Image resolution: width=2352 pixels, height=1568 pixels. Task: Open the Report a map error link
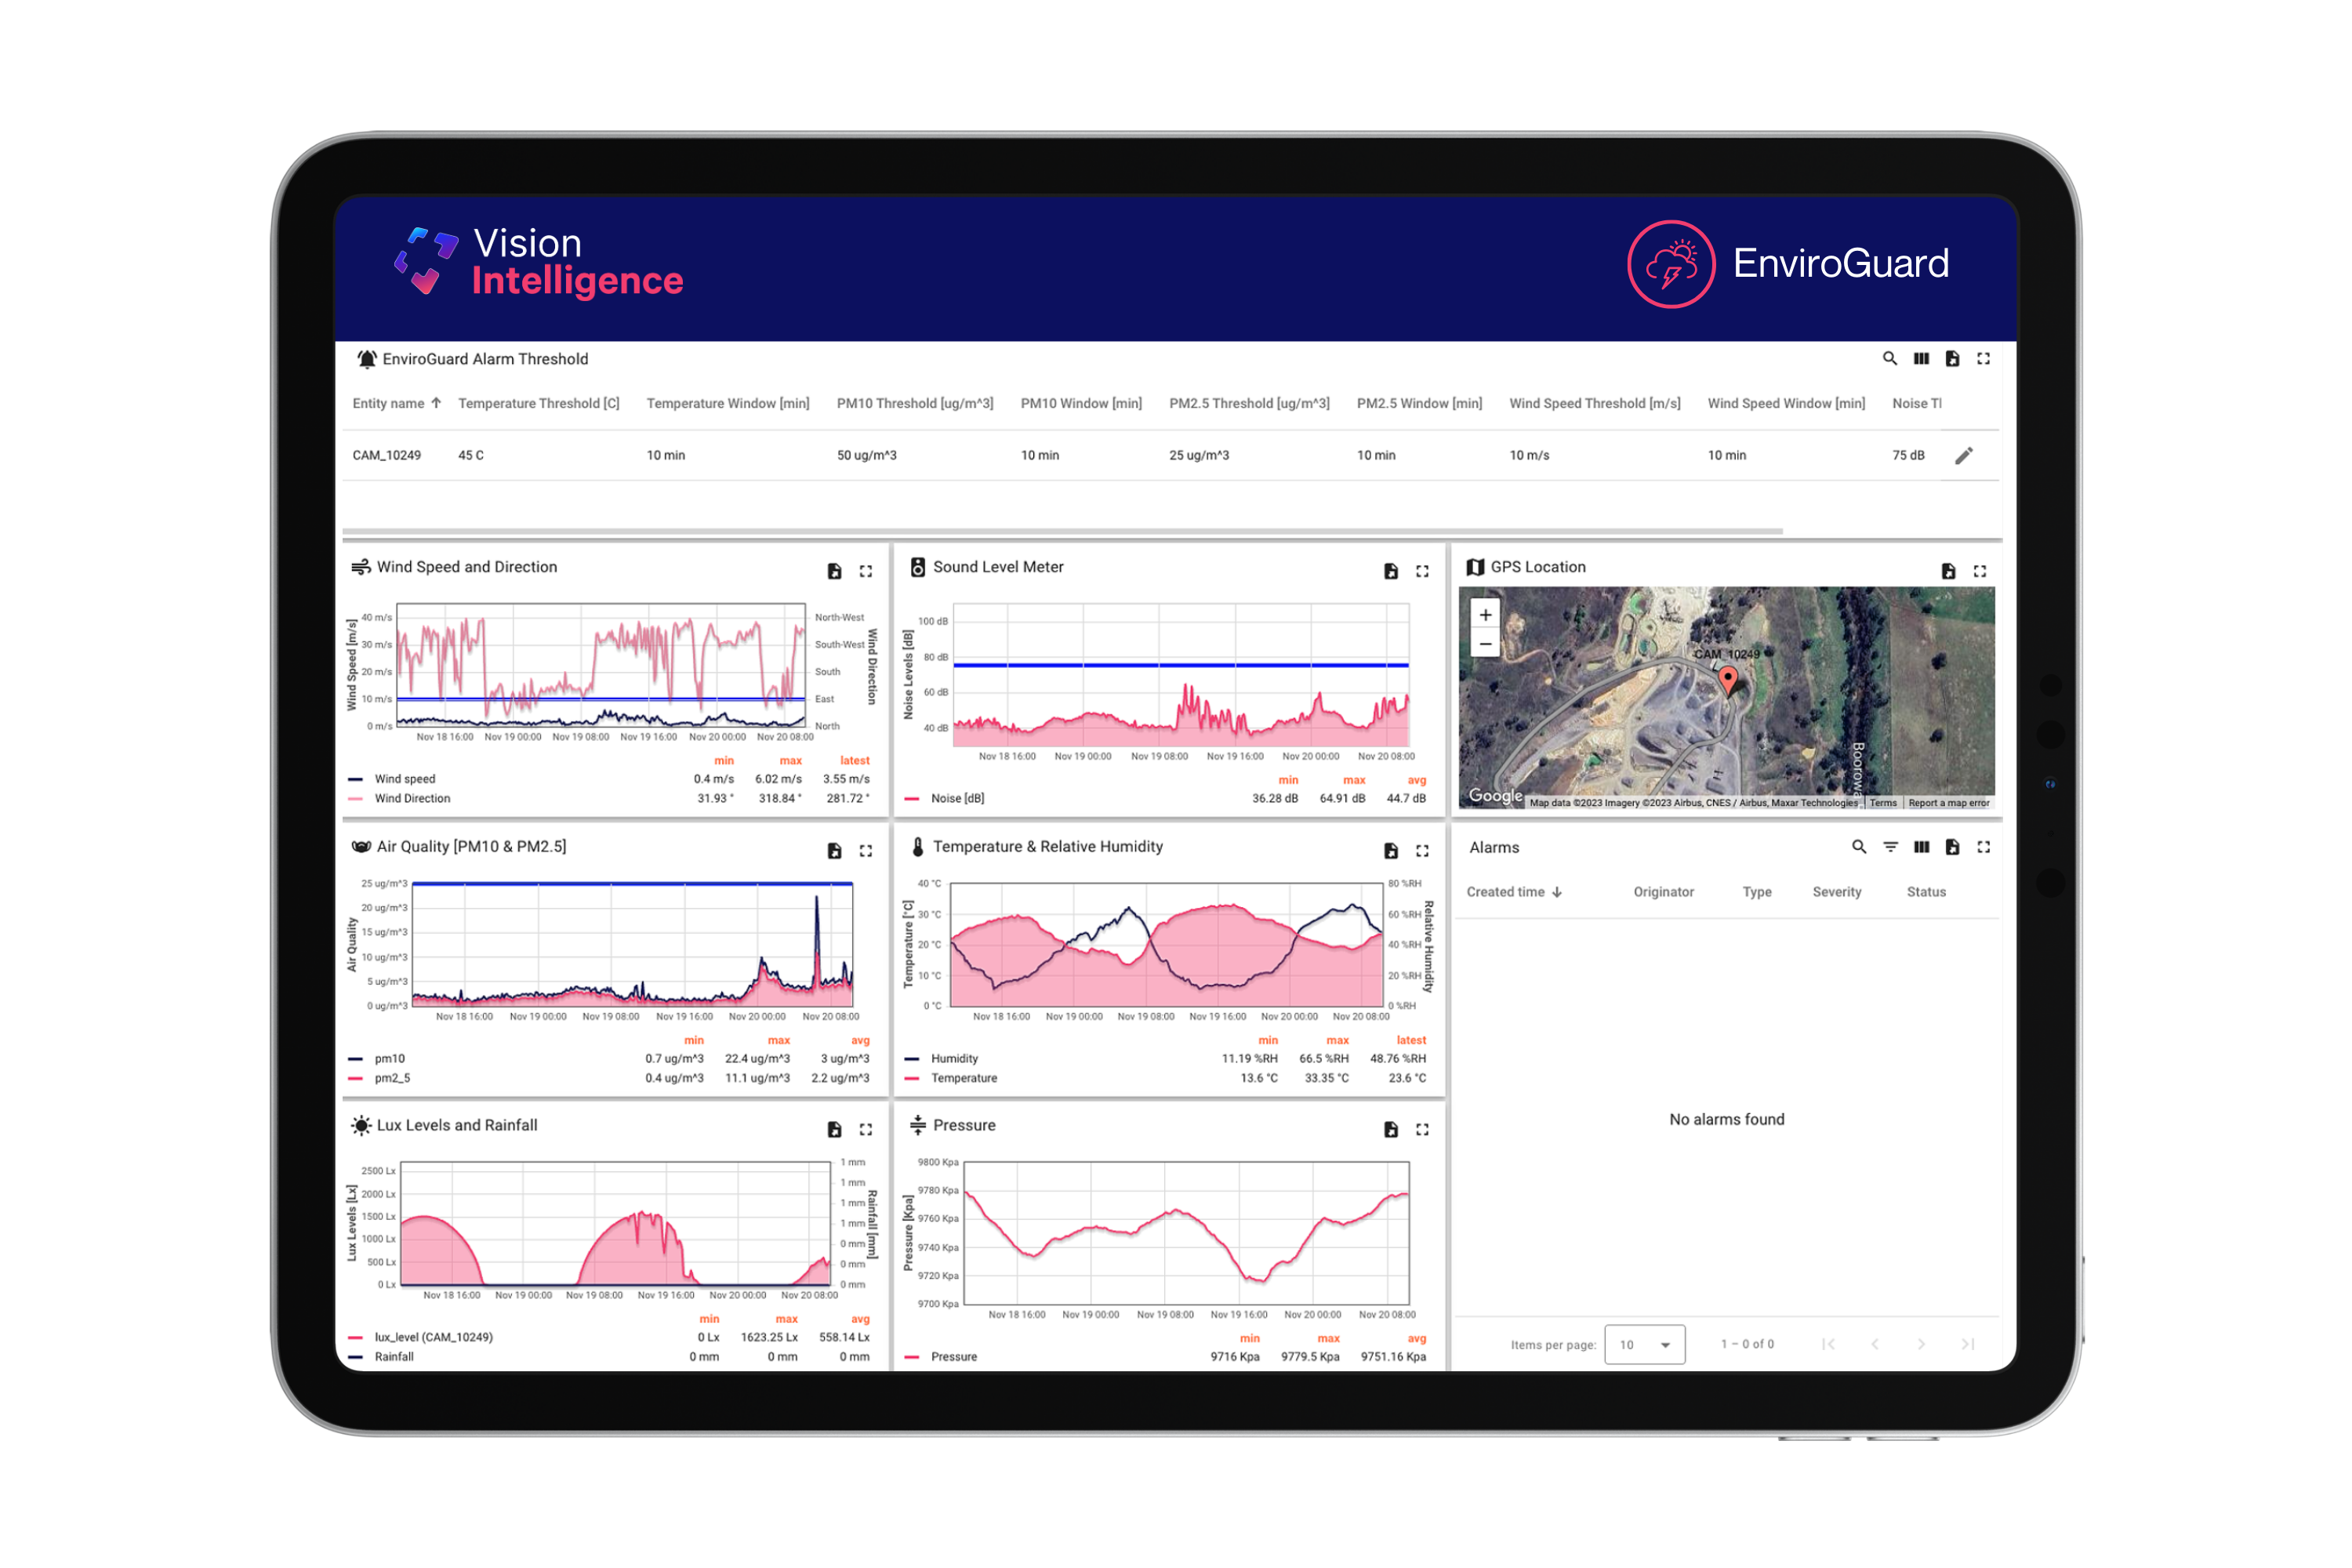point(1948,803)
